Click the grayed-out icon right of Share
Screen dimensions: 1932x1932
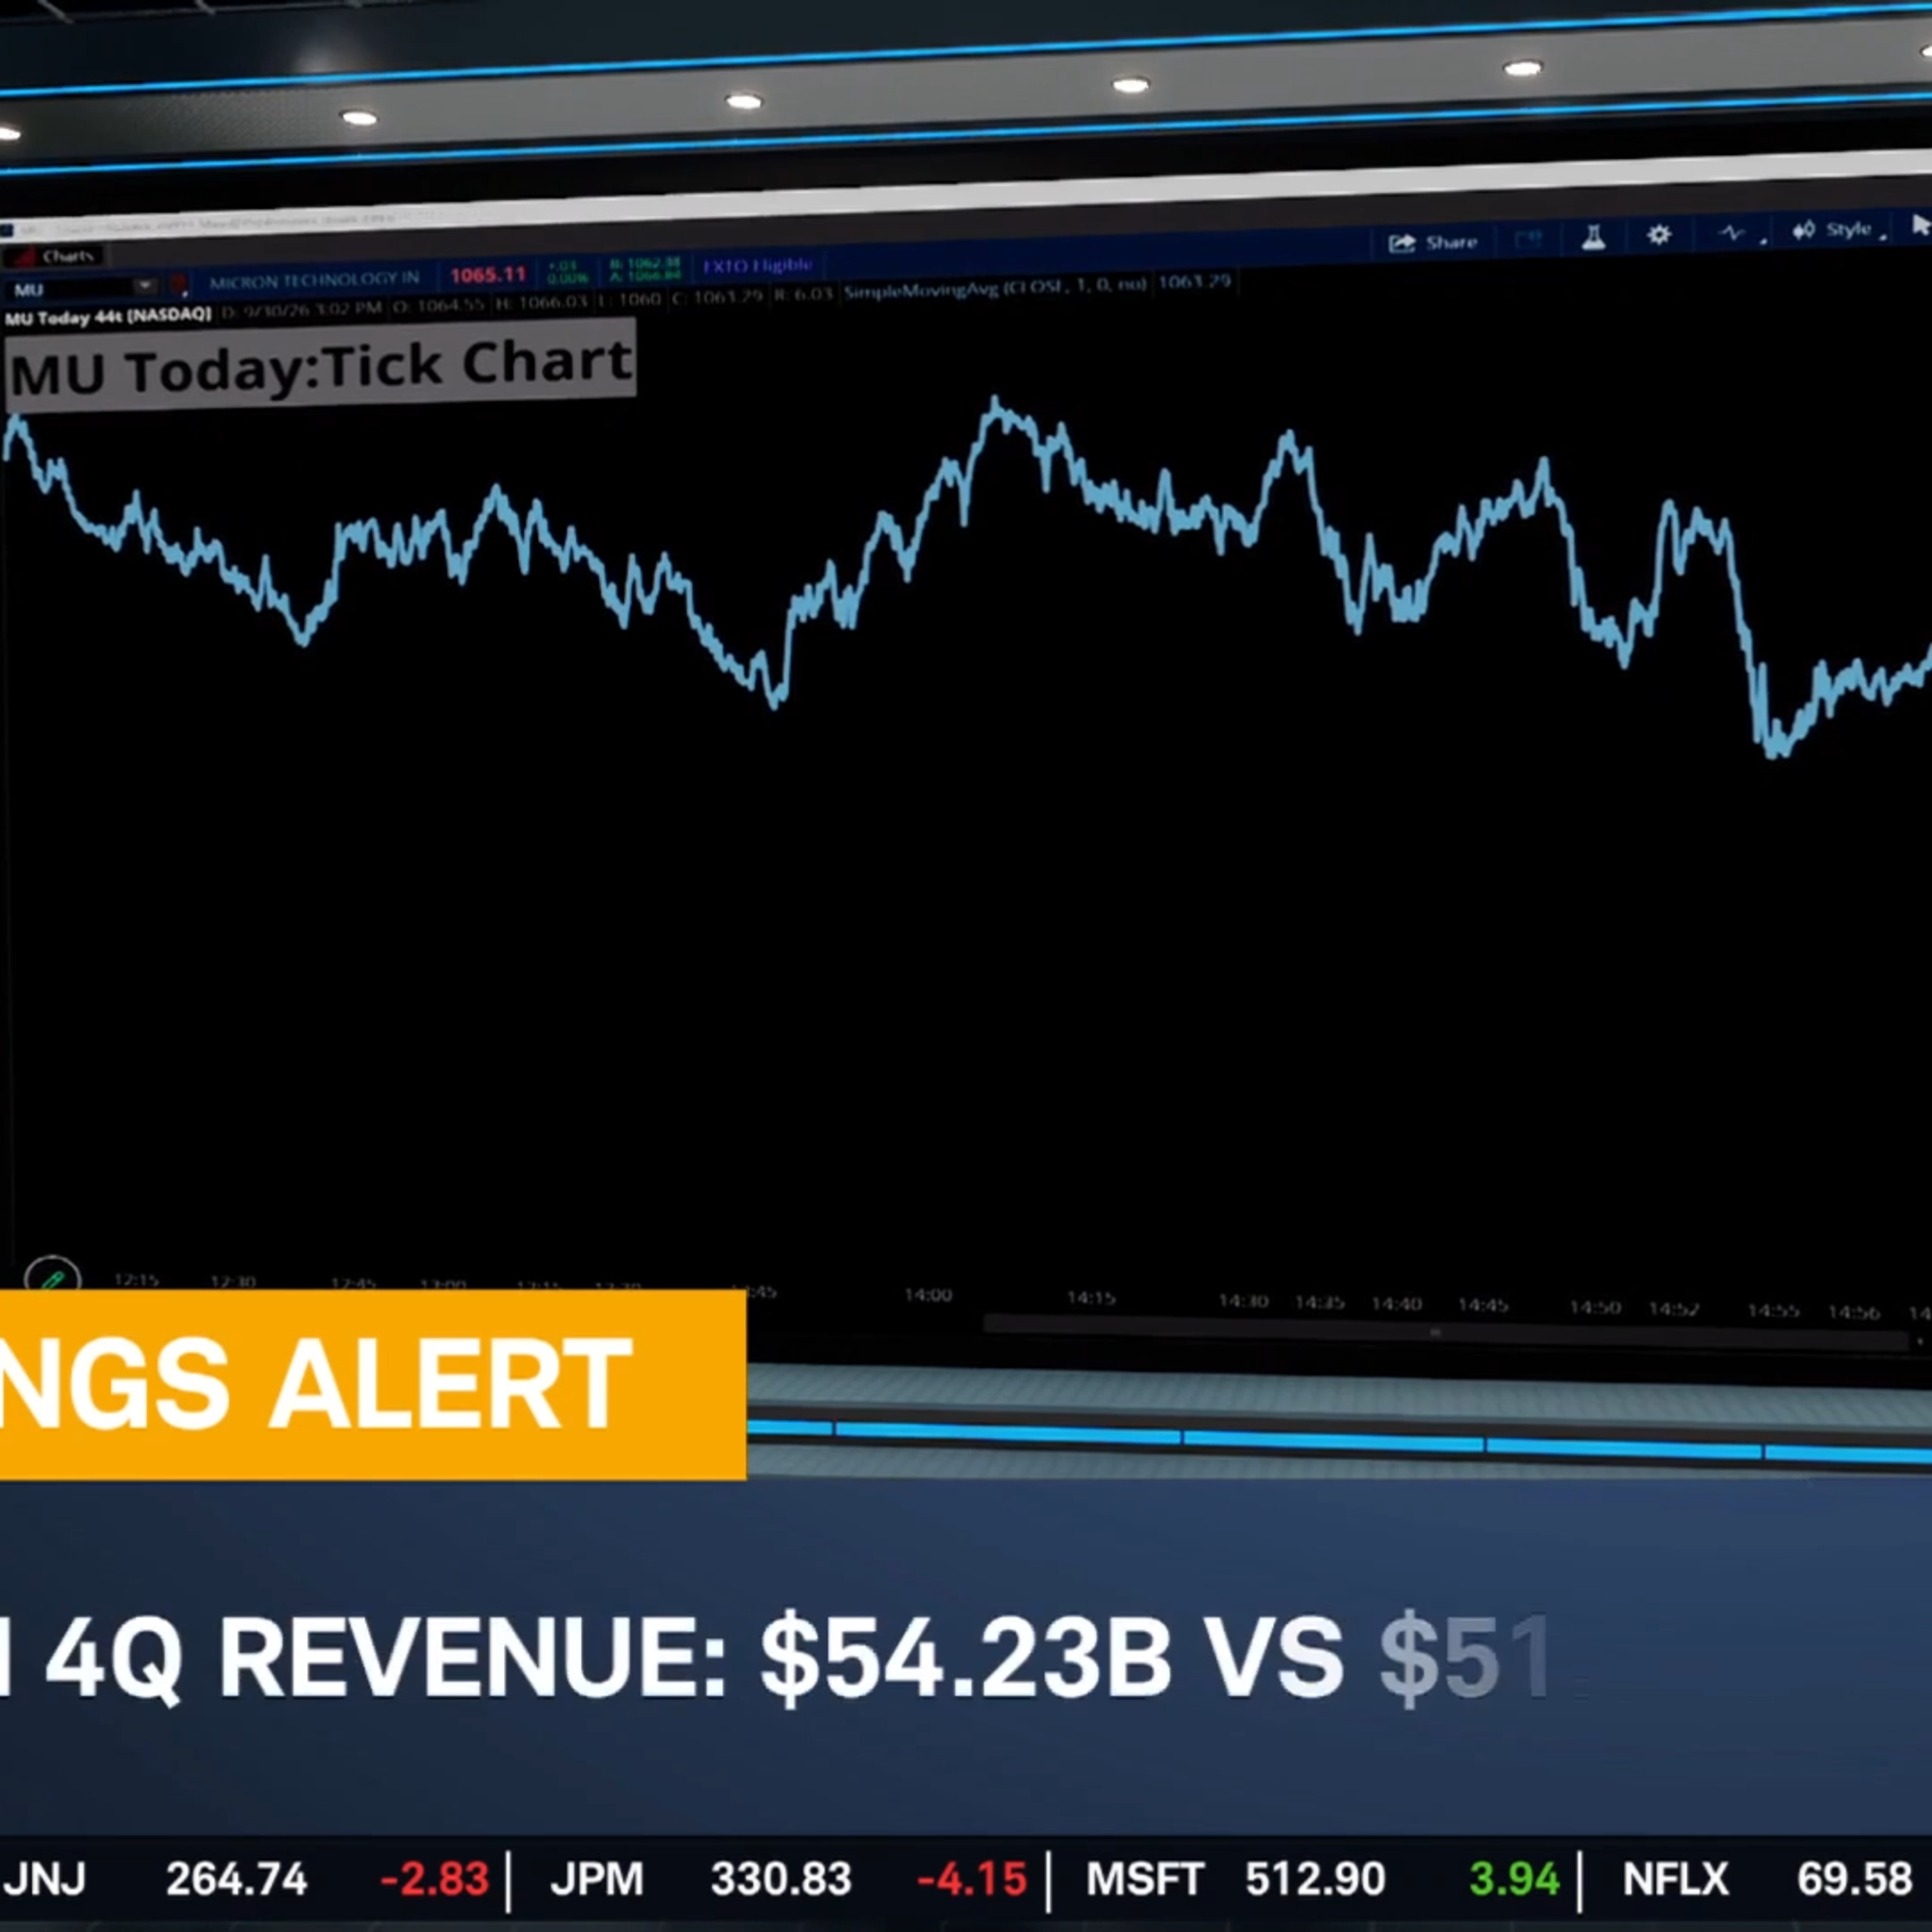1528,239
